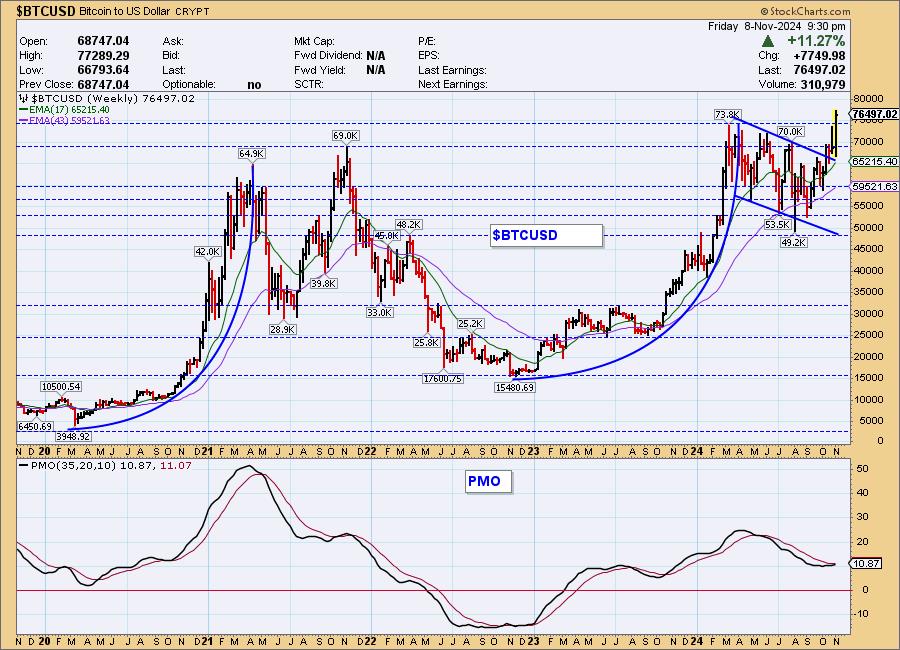This screenshot has height=650, width=900.
Task: Click the "25.8K" price label
Action: coord(426,342)
